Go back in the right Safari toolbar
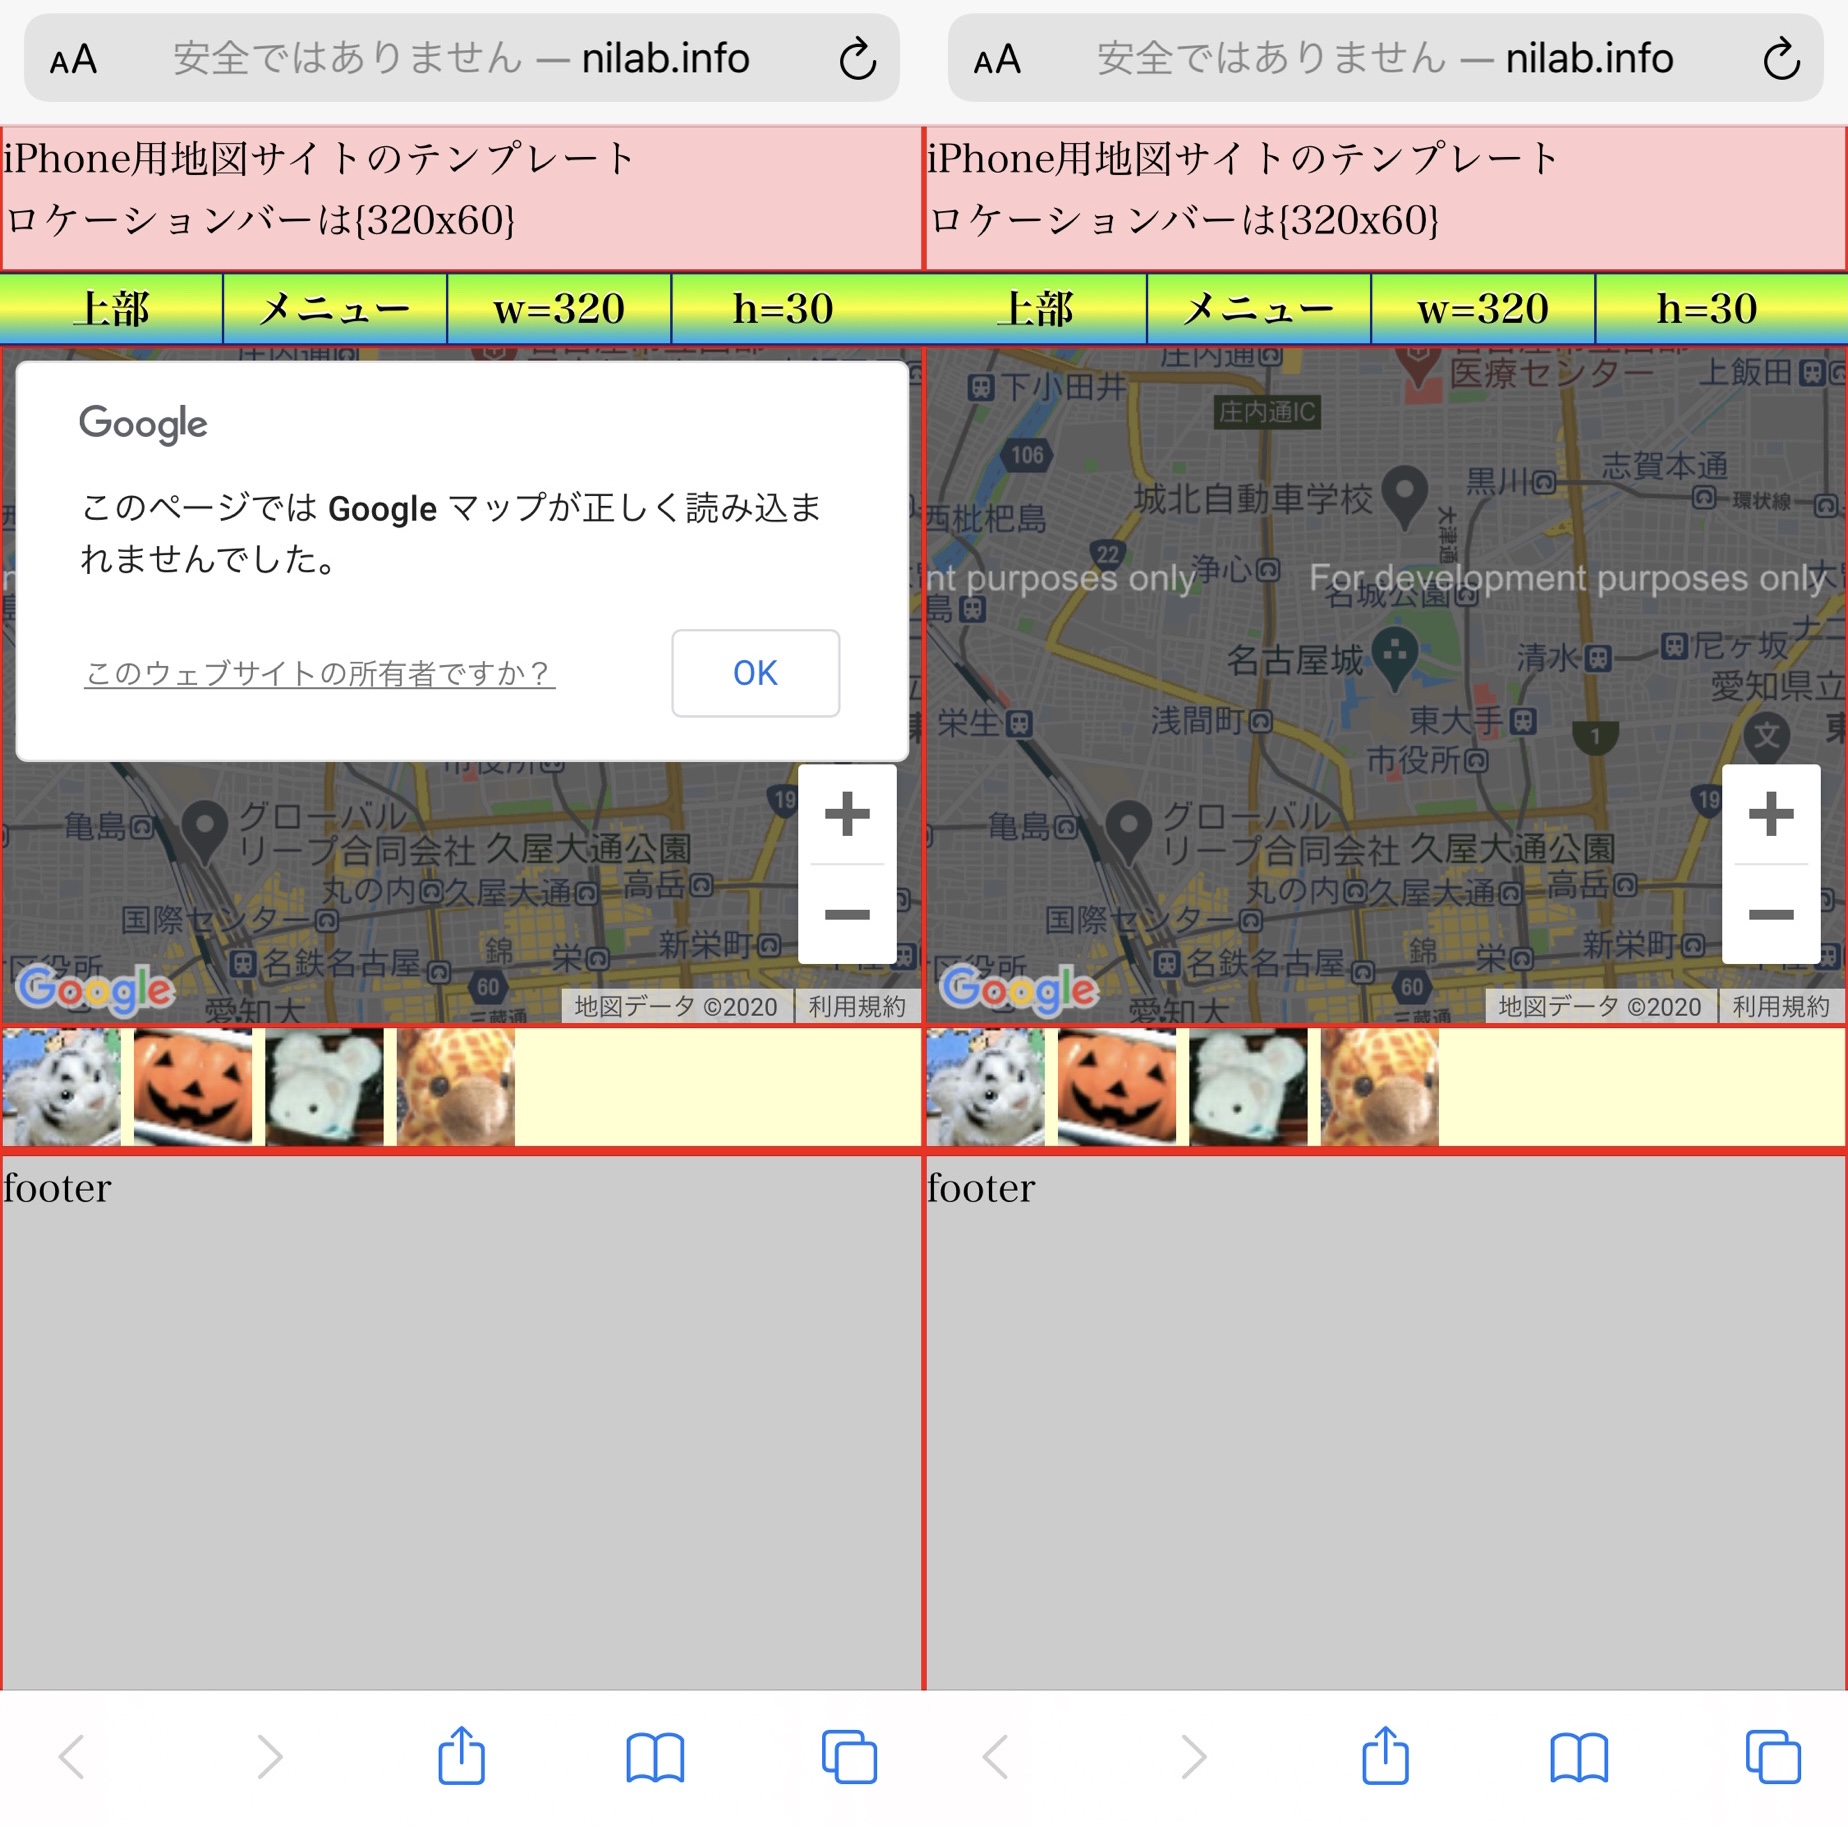This screenshot has height=1827, width=1848. [x=996, y=1757]
